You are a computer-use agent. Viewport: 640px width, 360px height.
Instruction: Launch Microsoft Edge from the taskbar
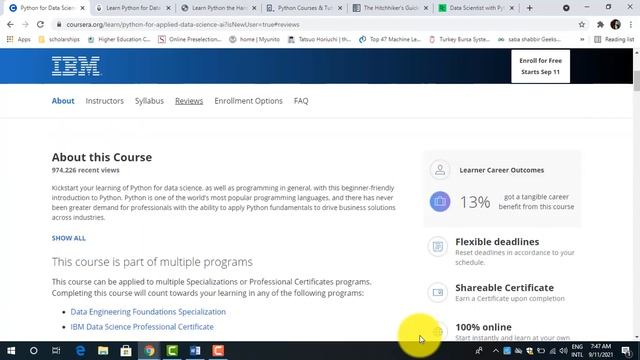click(80, 351)
